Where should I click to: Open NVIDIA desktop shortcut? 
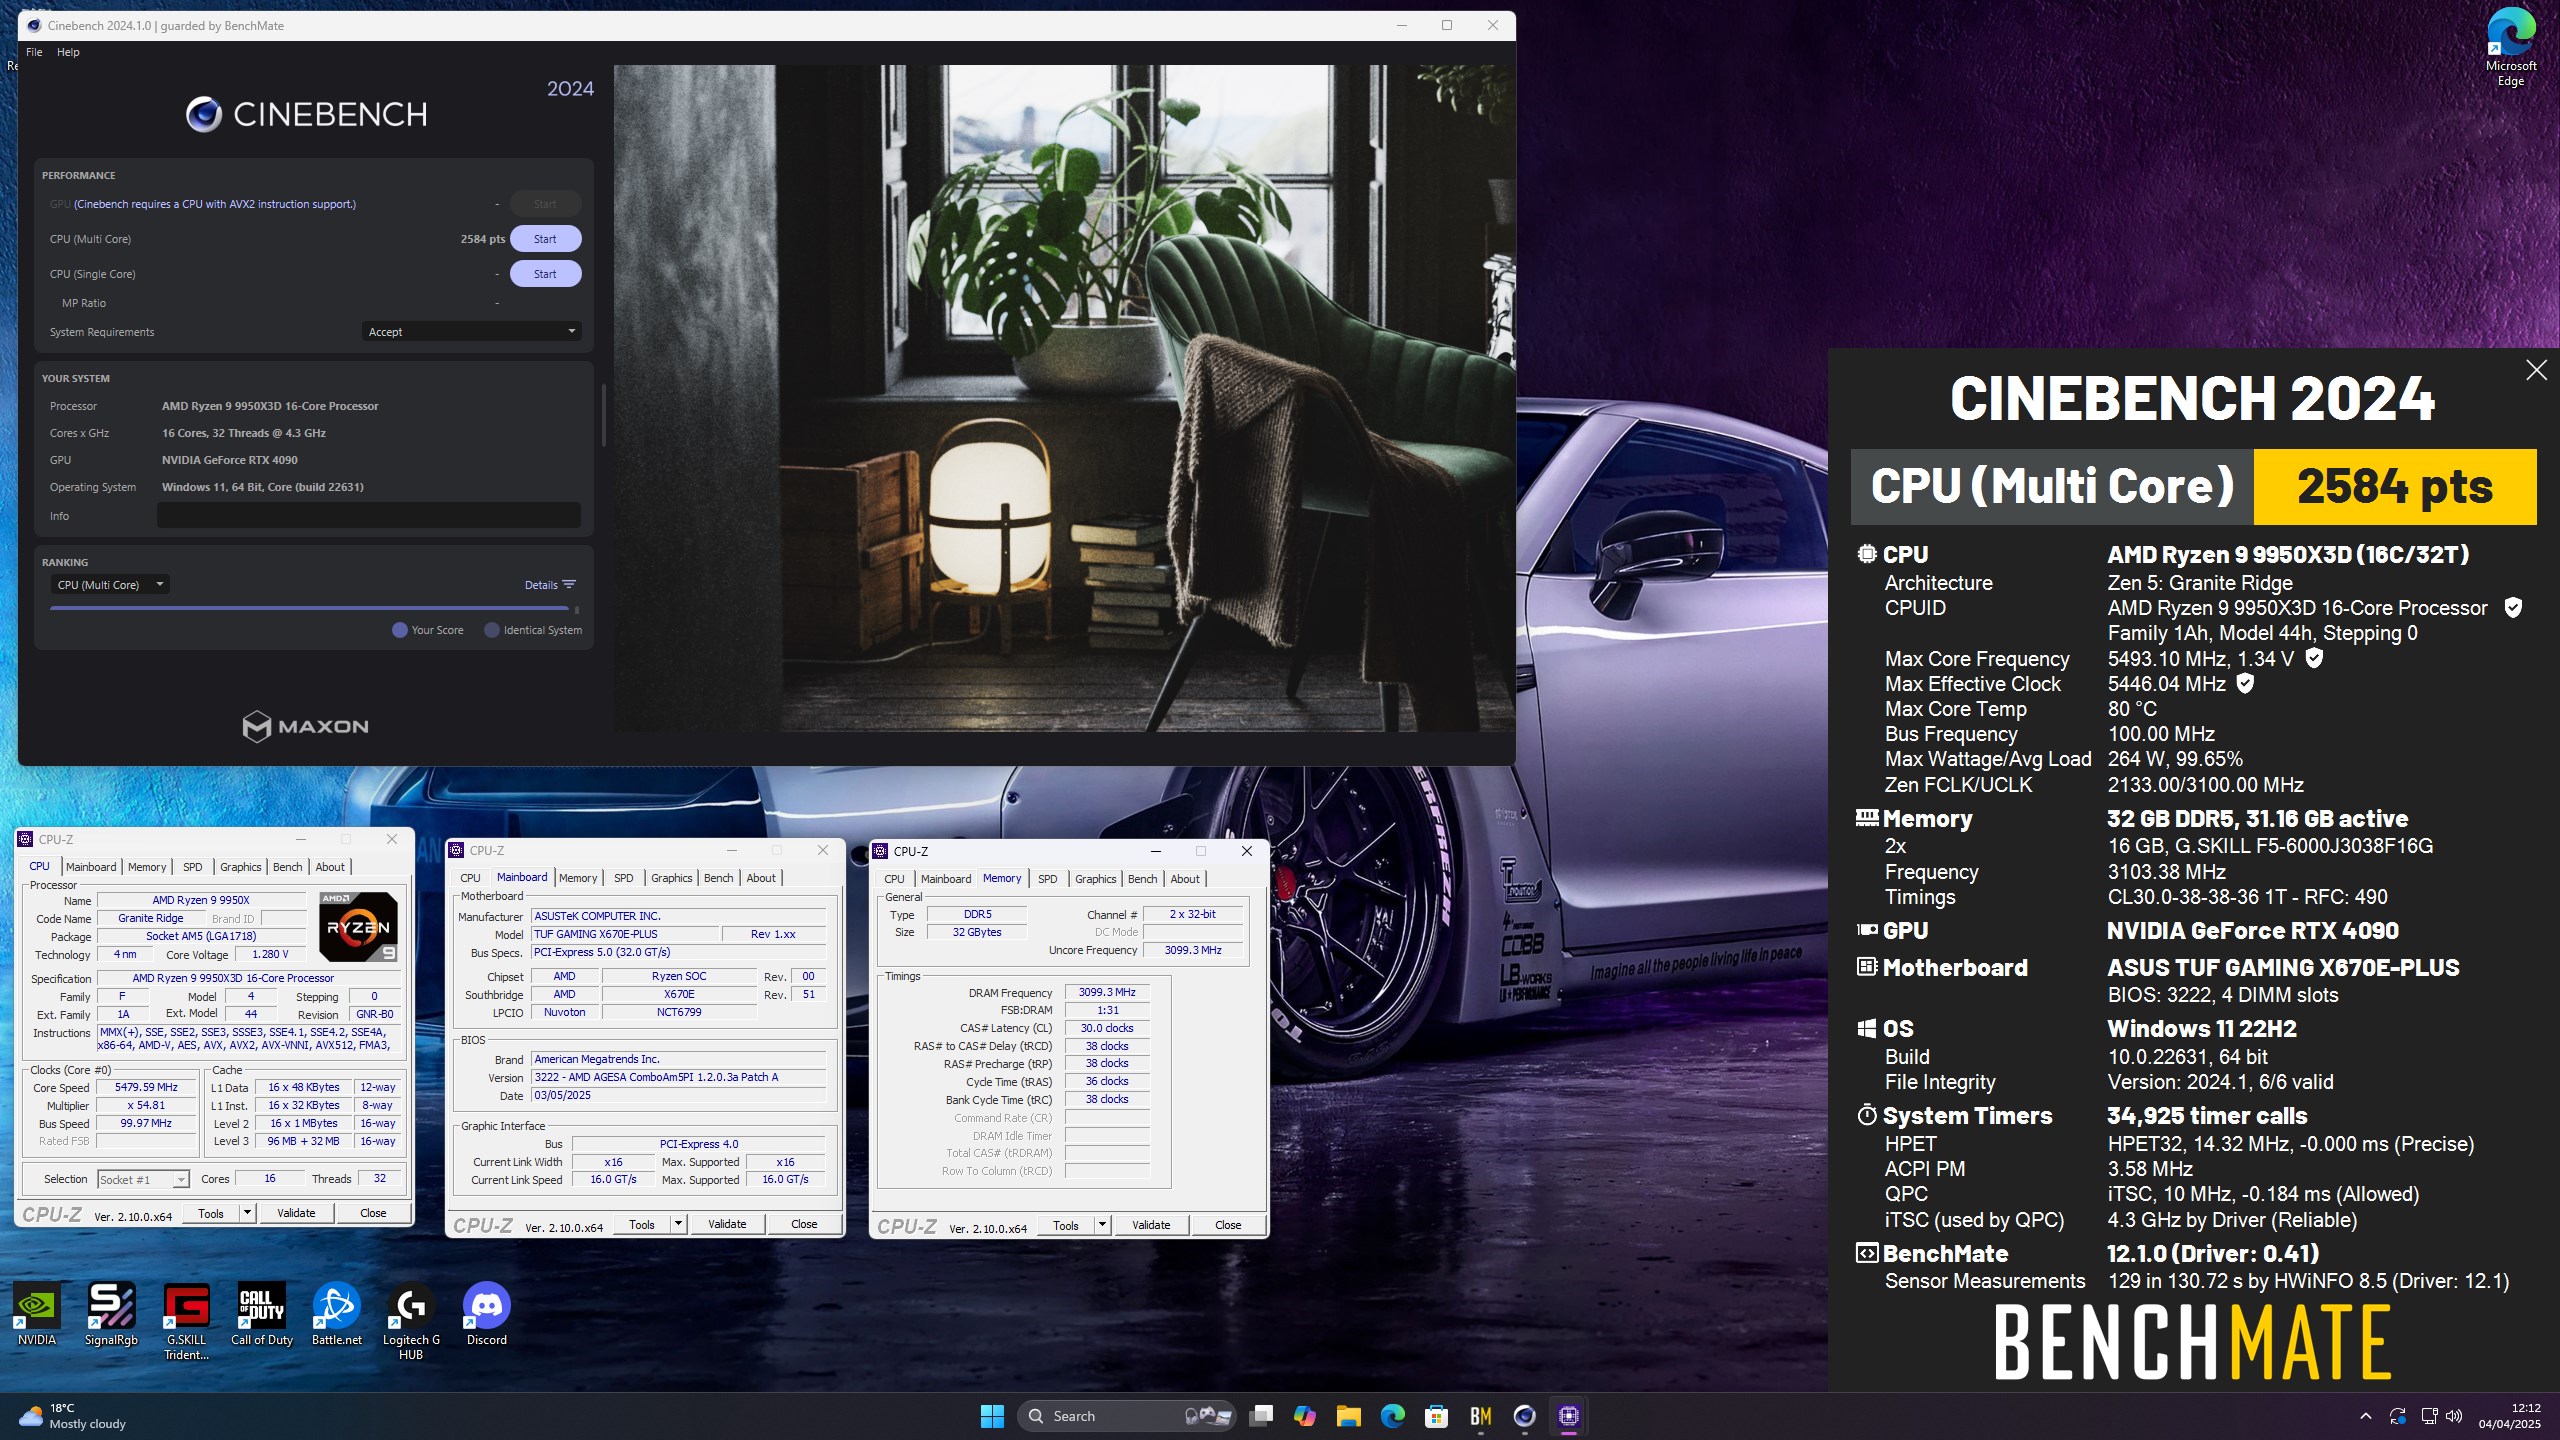tap(37, 1315)
